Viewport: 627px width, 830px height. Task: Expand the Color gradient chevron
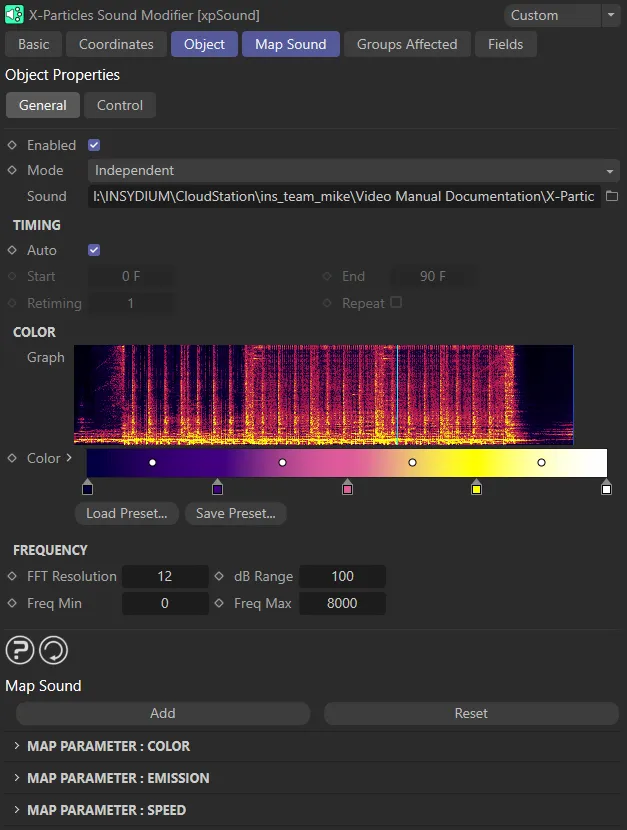tap(69, 457)
